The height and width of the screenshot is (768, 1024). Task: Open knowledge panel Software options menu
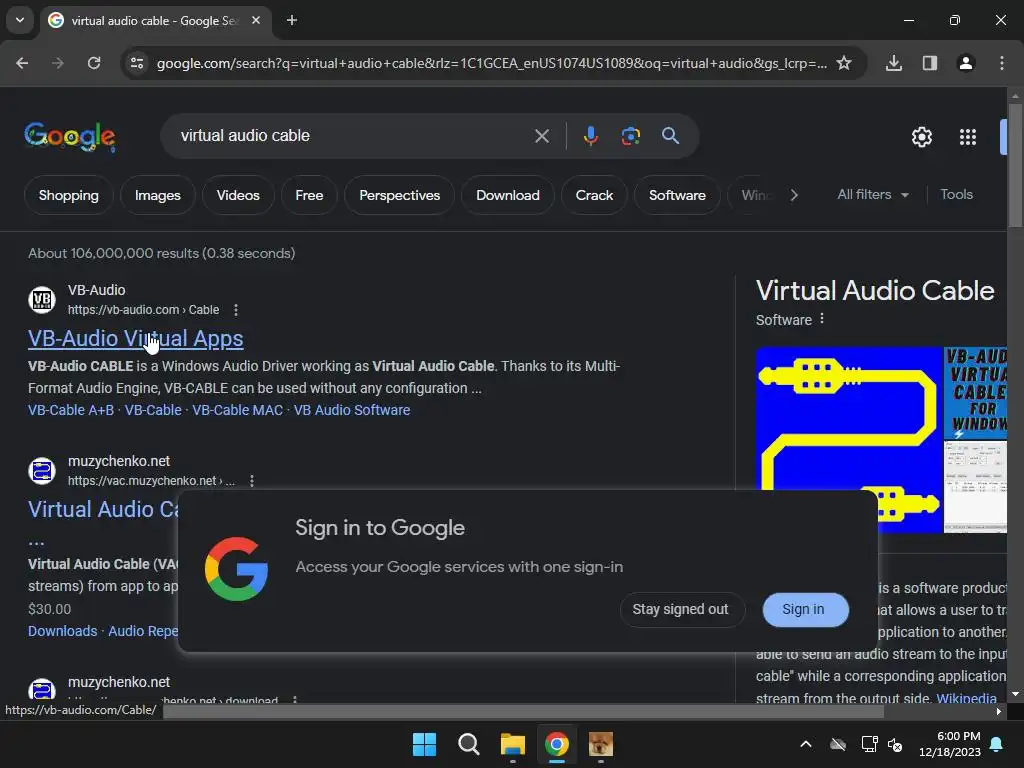(822, 319)
